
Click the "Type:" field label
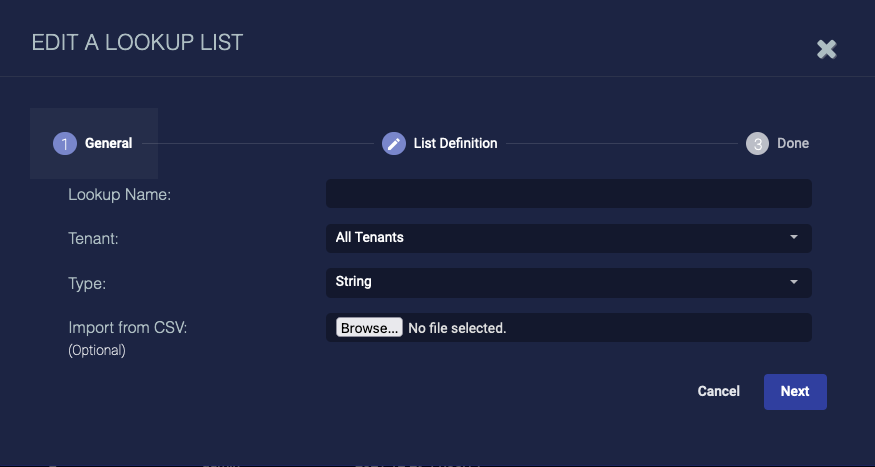(87, 283)
